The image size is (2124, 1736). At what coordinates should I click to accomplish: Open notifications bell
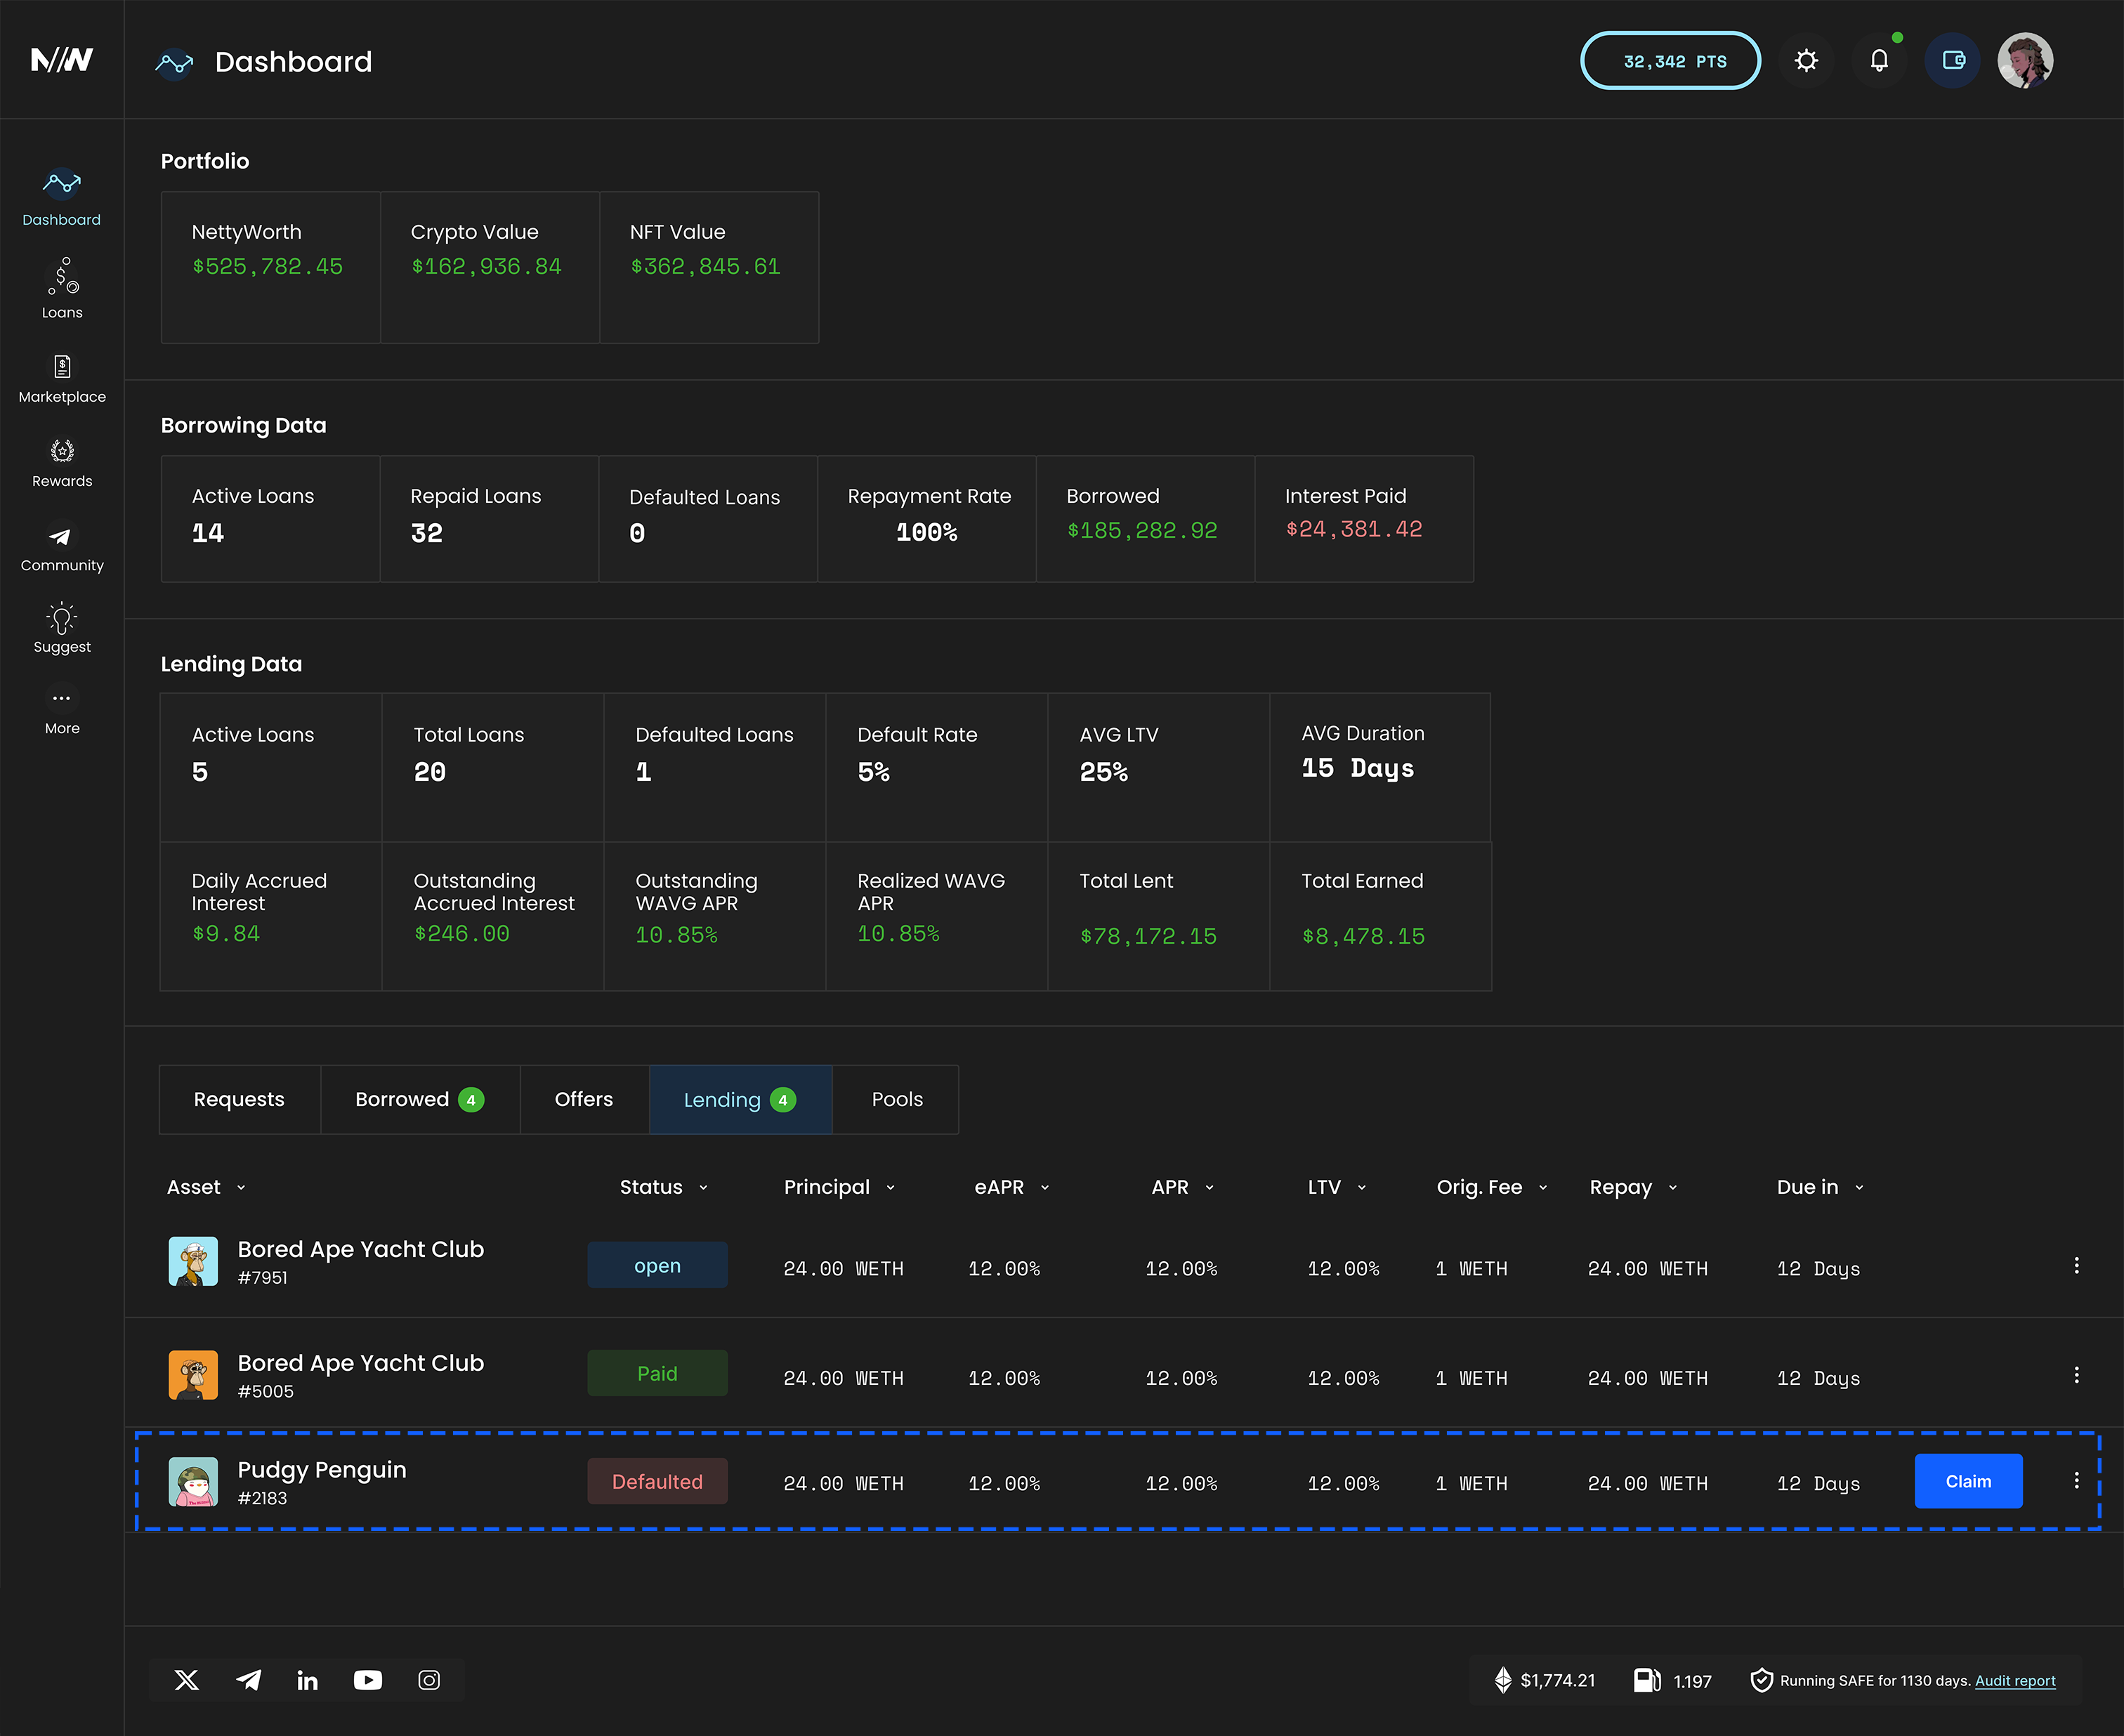[1879, 61]
